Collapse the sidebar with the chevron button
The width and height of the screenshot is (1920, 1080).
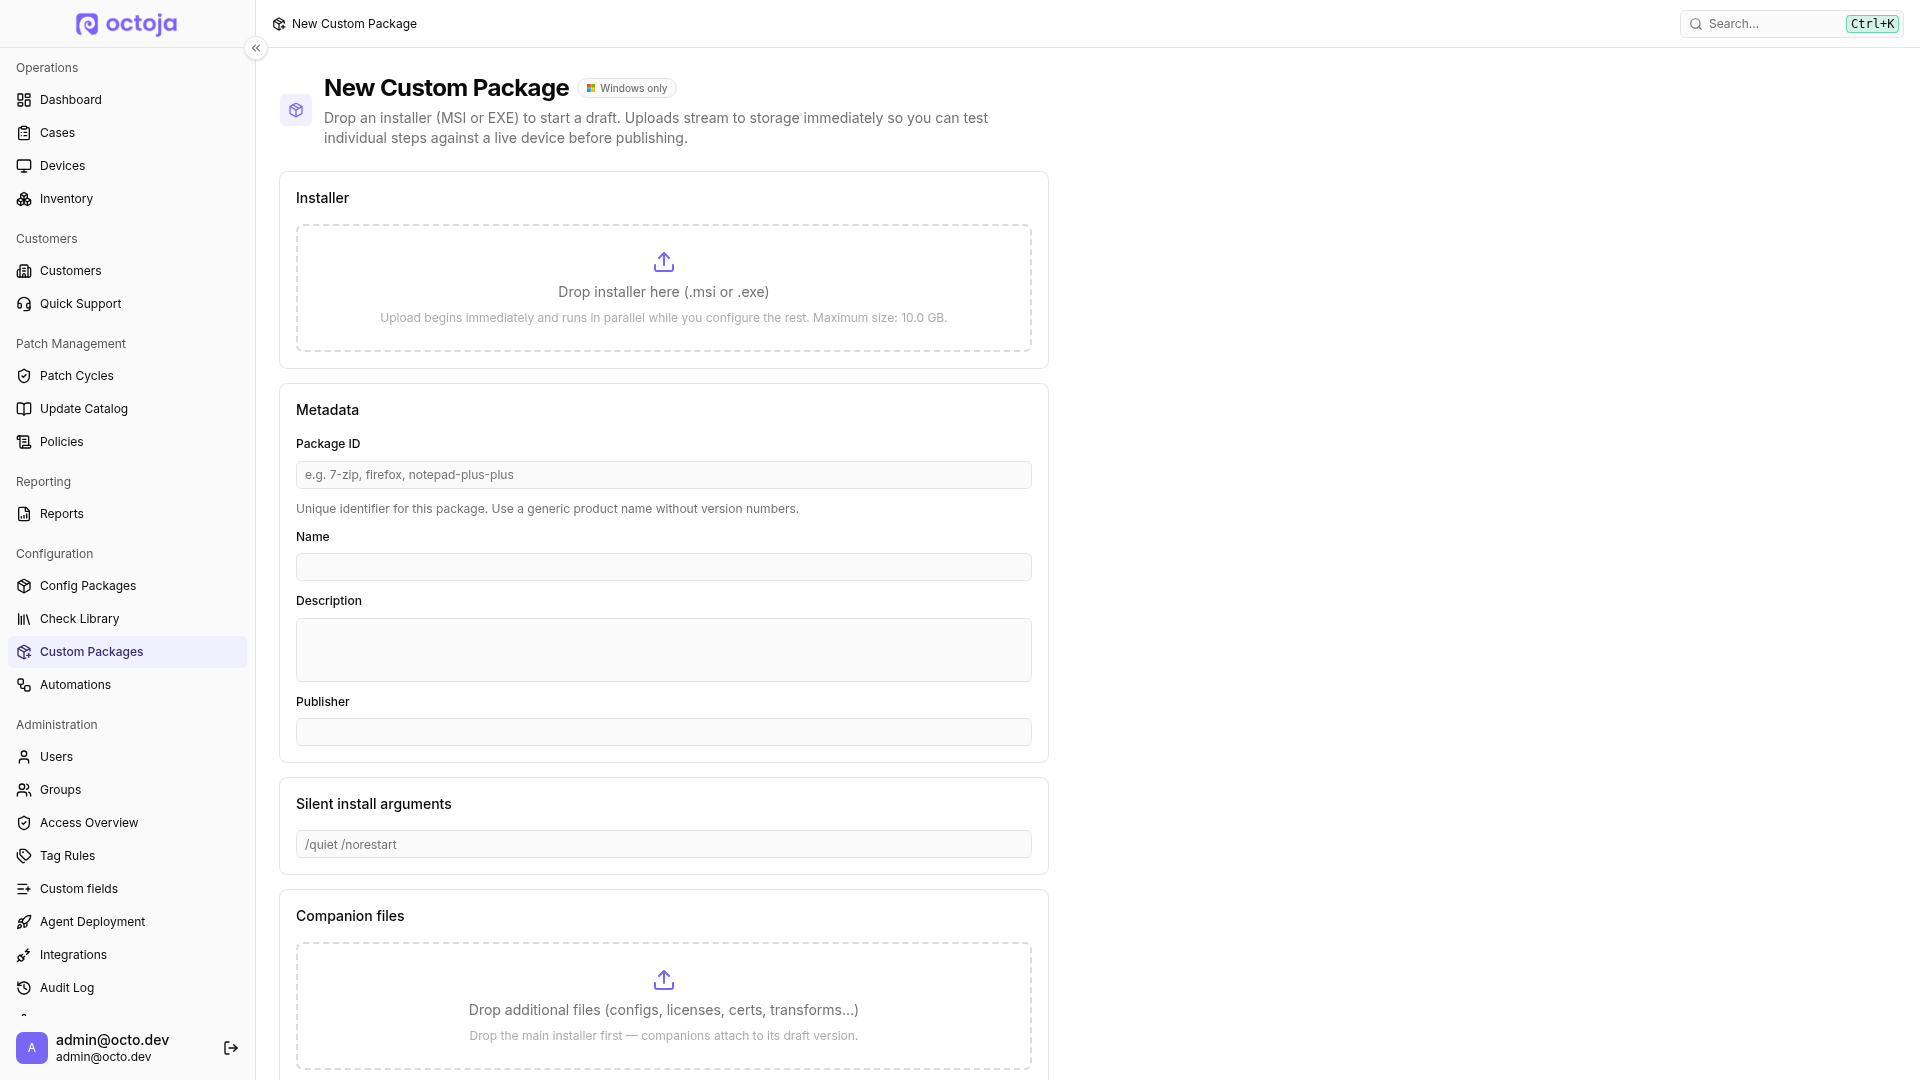click(256, 48)
